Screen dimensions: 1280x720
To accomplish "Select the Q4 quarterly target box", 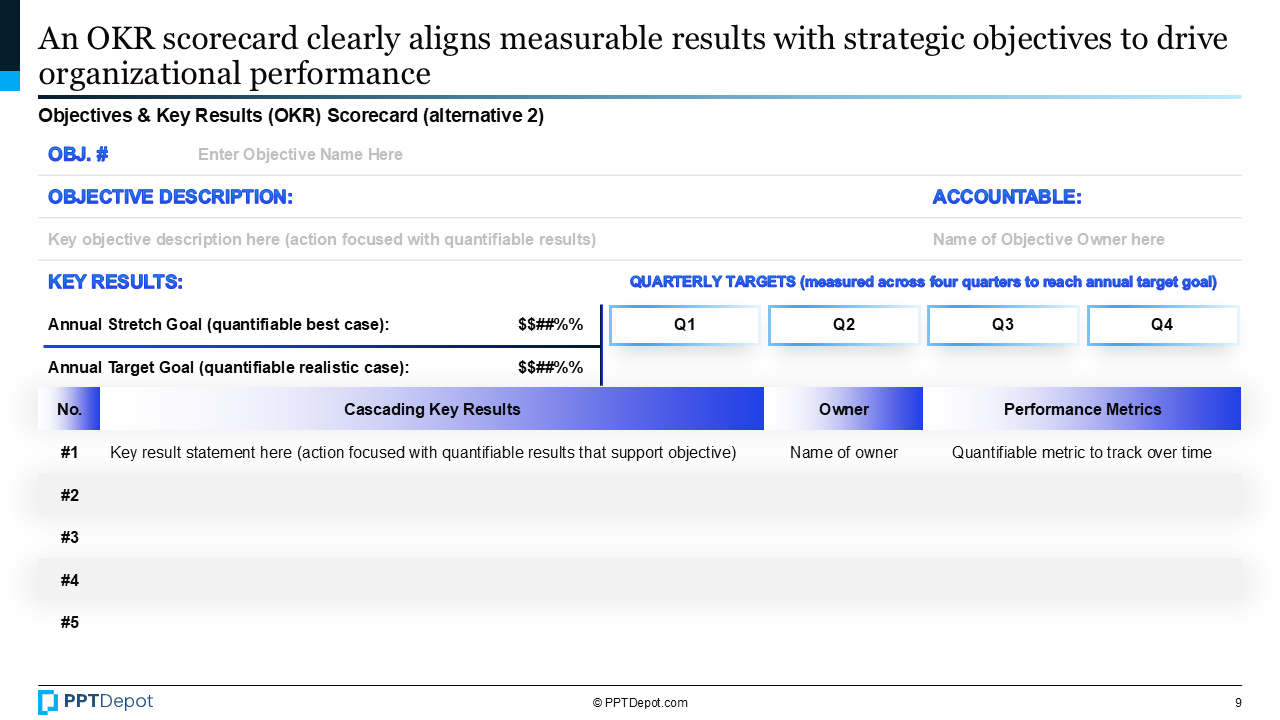I will coord(1162,325).
